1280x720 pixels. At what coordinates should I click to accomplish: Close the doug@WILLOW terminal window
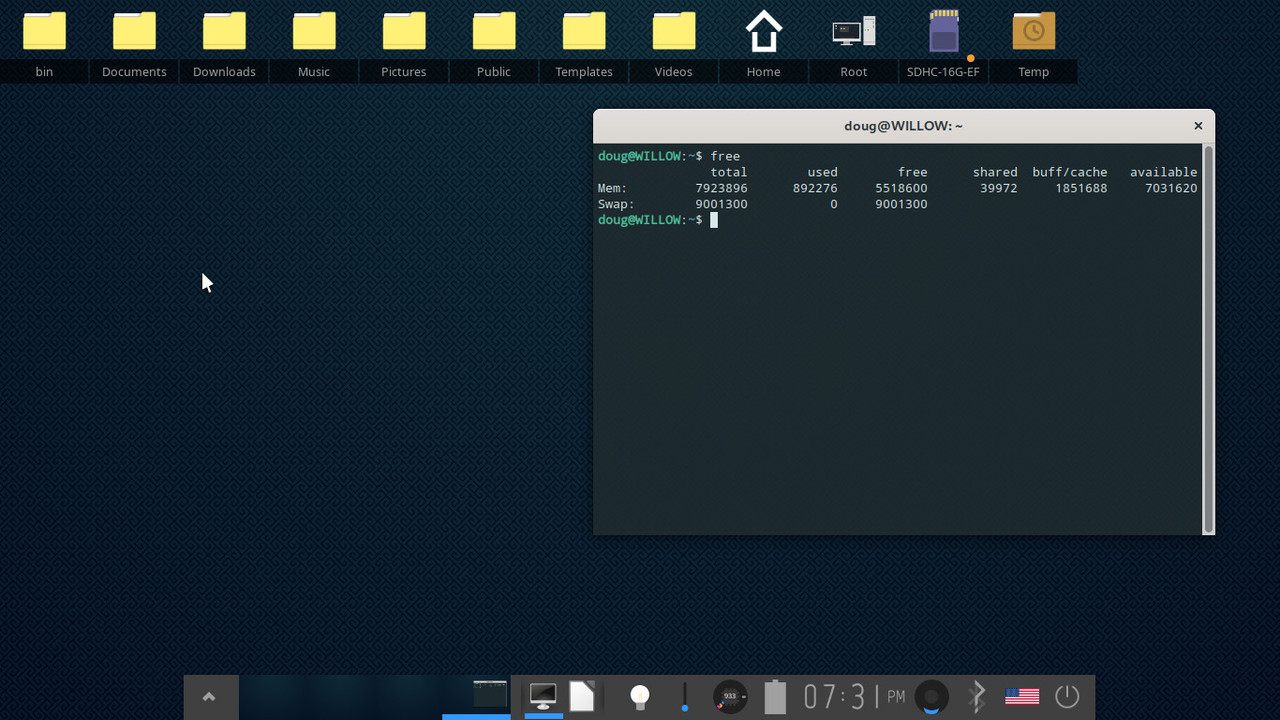coord(1198,126)
